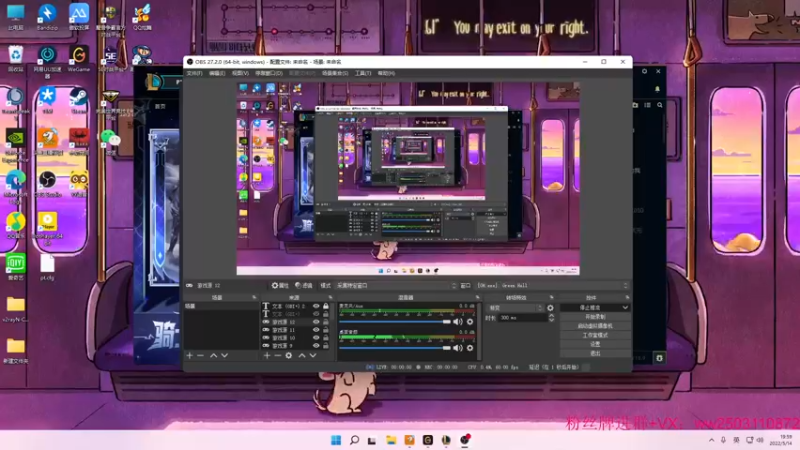Adjust the transition duration stepper arrows
Screen dimensions: 800x450
pos(551,318)
